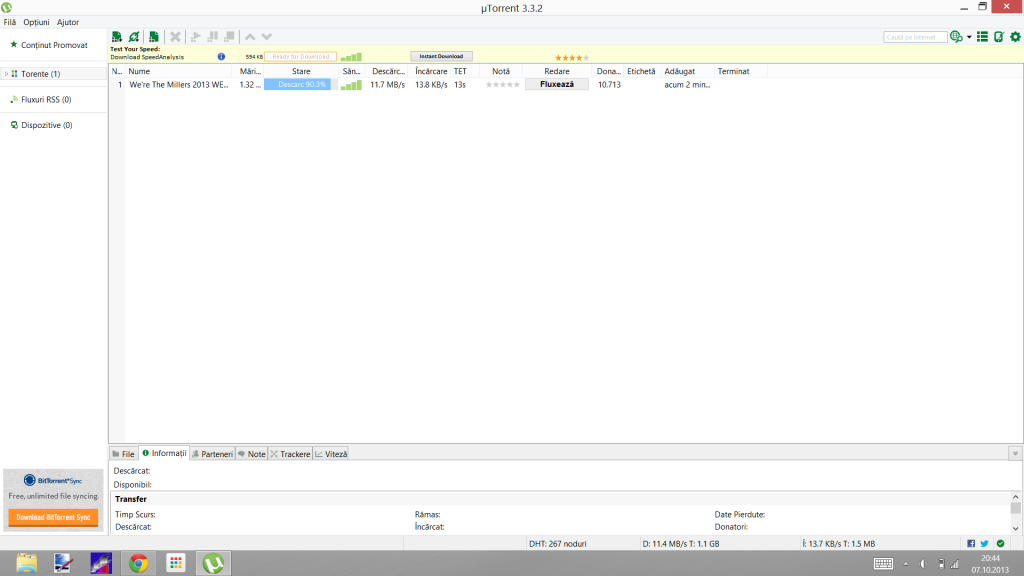This screenshot has width=1024, height=576.
Task: Switch to the Parteneri tab
Action: tap(212, 454)
